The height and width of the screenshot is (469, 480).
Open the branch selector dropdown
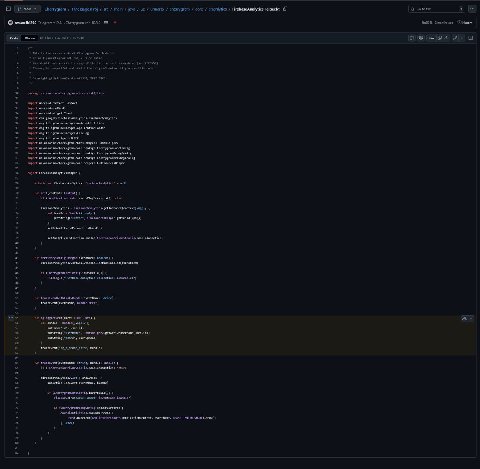click(x=27, y=9)
